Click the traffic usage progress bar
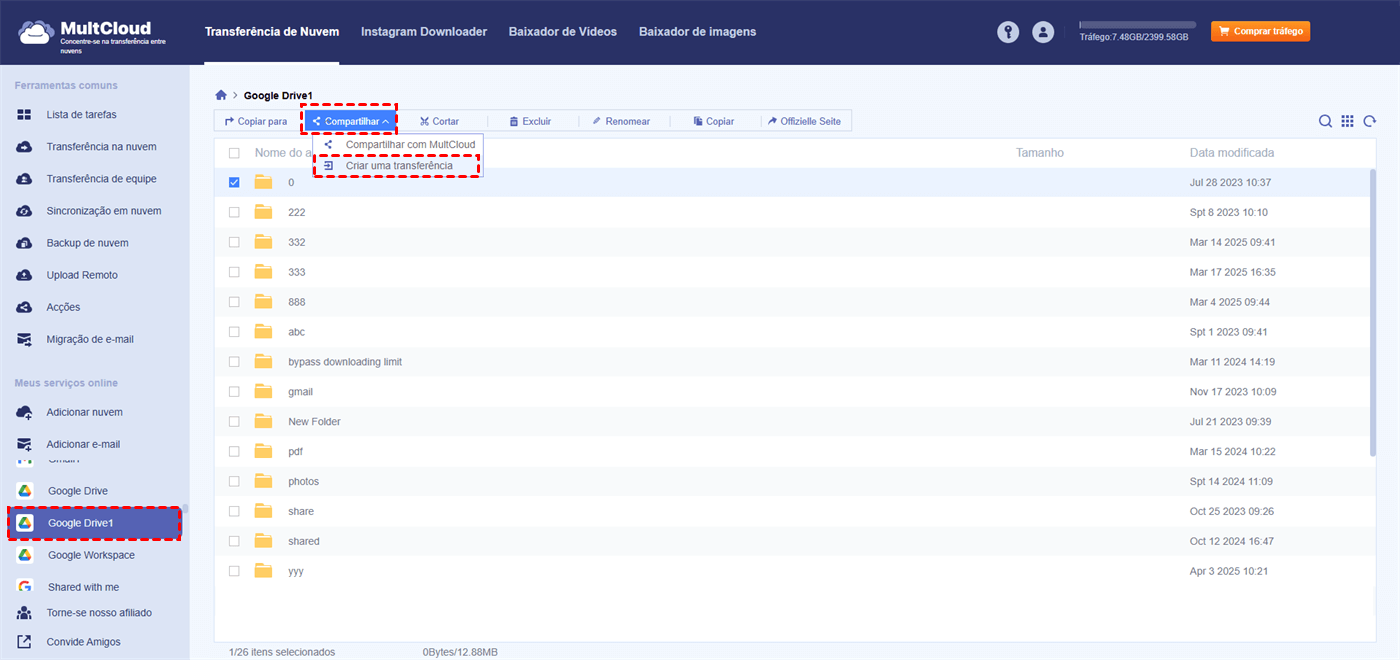 pos(1138,24)
